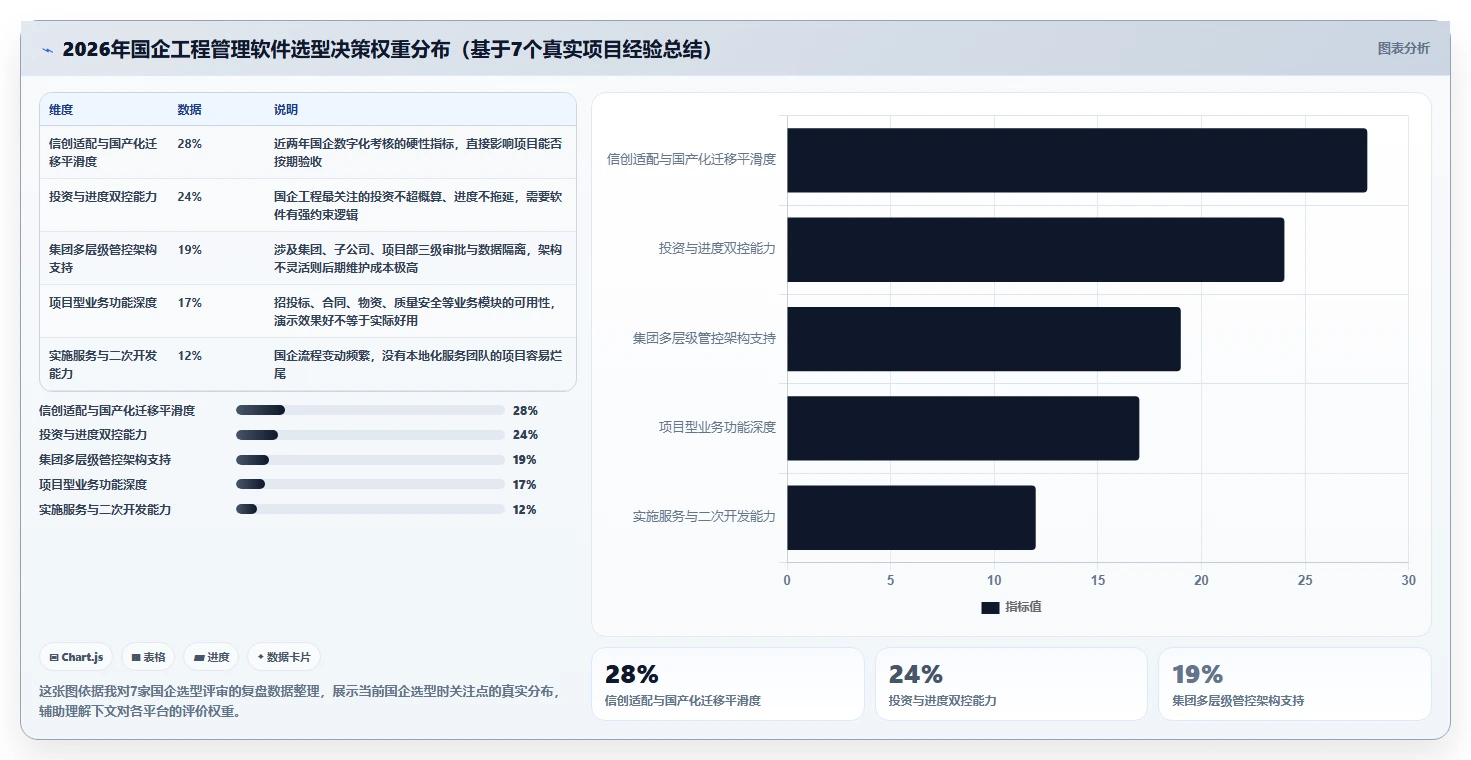Click the 图表分析 label in header
The height and width of the screenshot is (760, 1471).
click(1403, 48)
